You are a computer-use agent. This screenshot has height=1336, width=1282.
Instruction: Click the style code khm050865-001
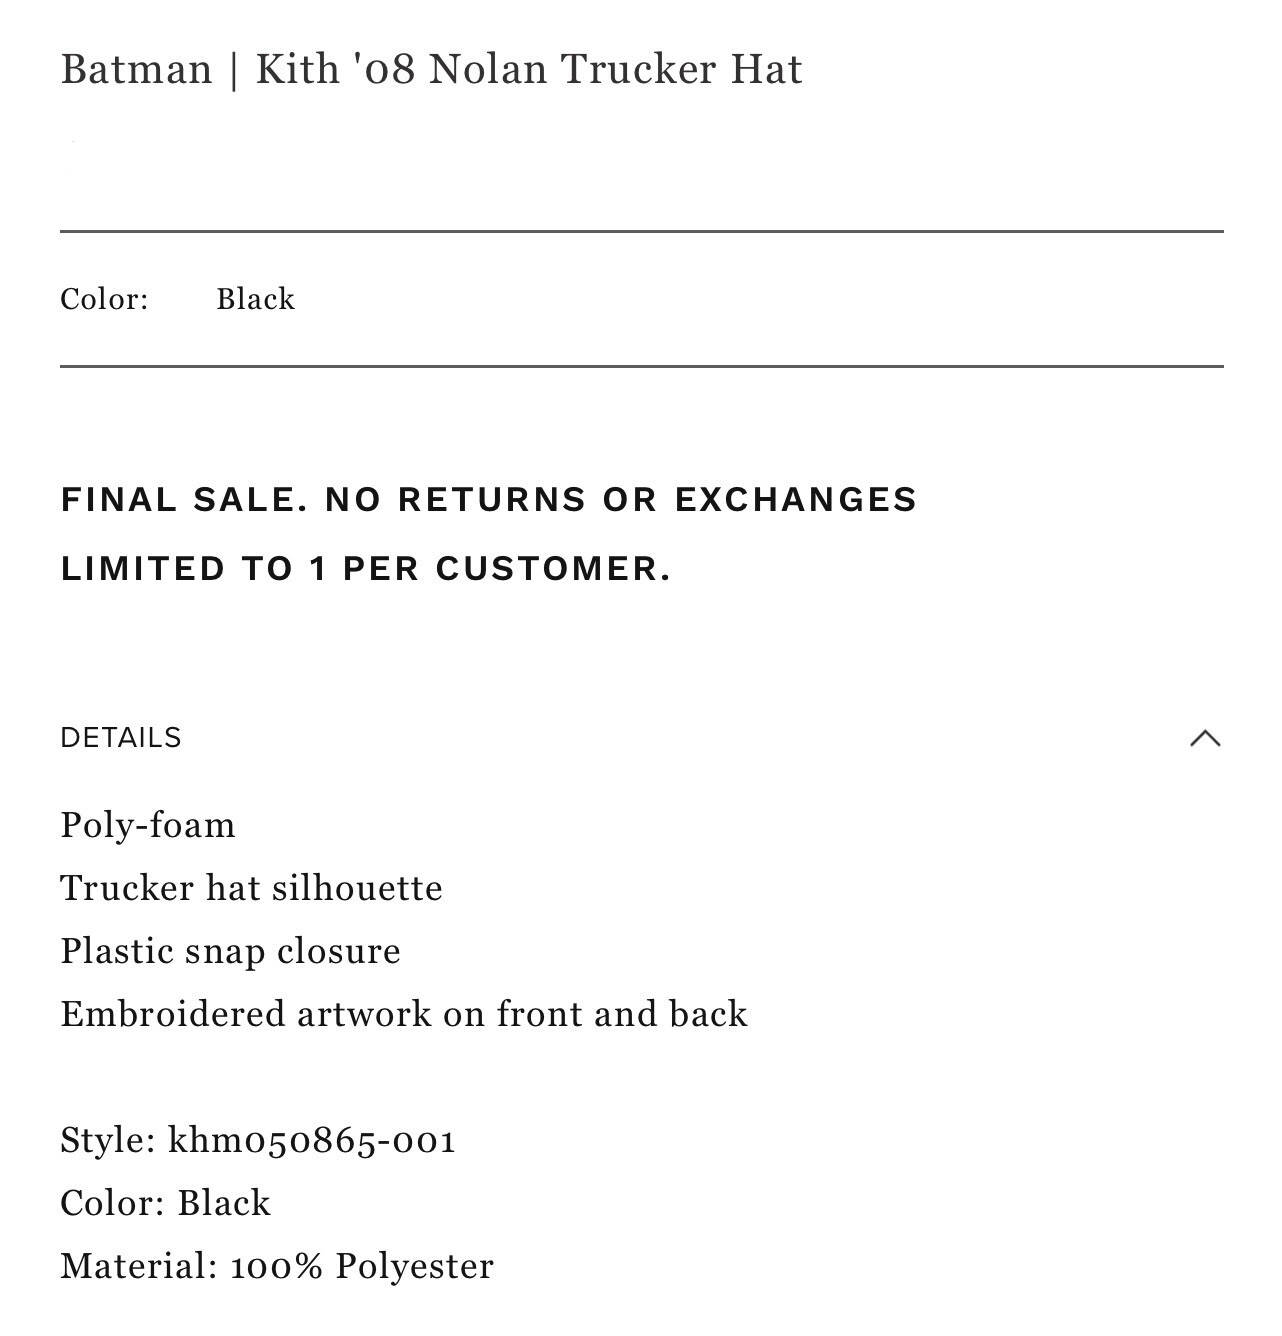312,1140
